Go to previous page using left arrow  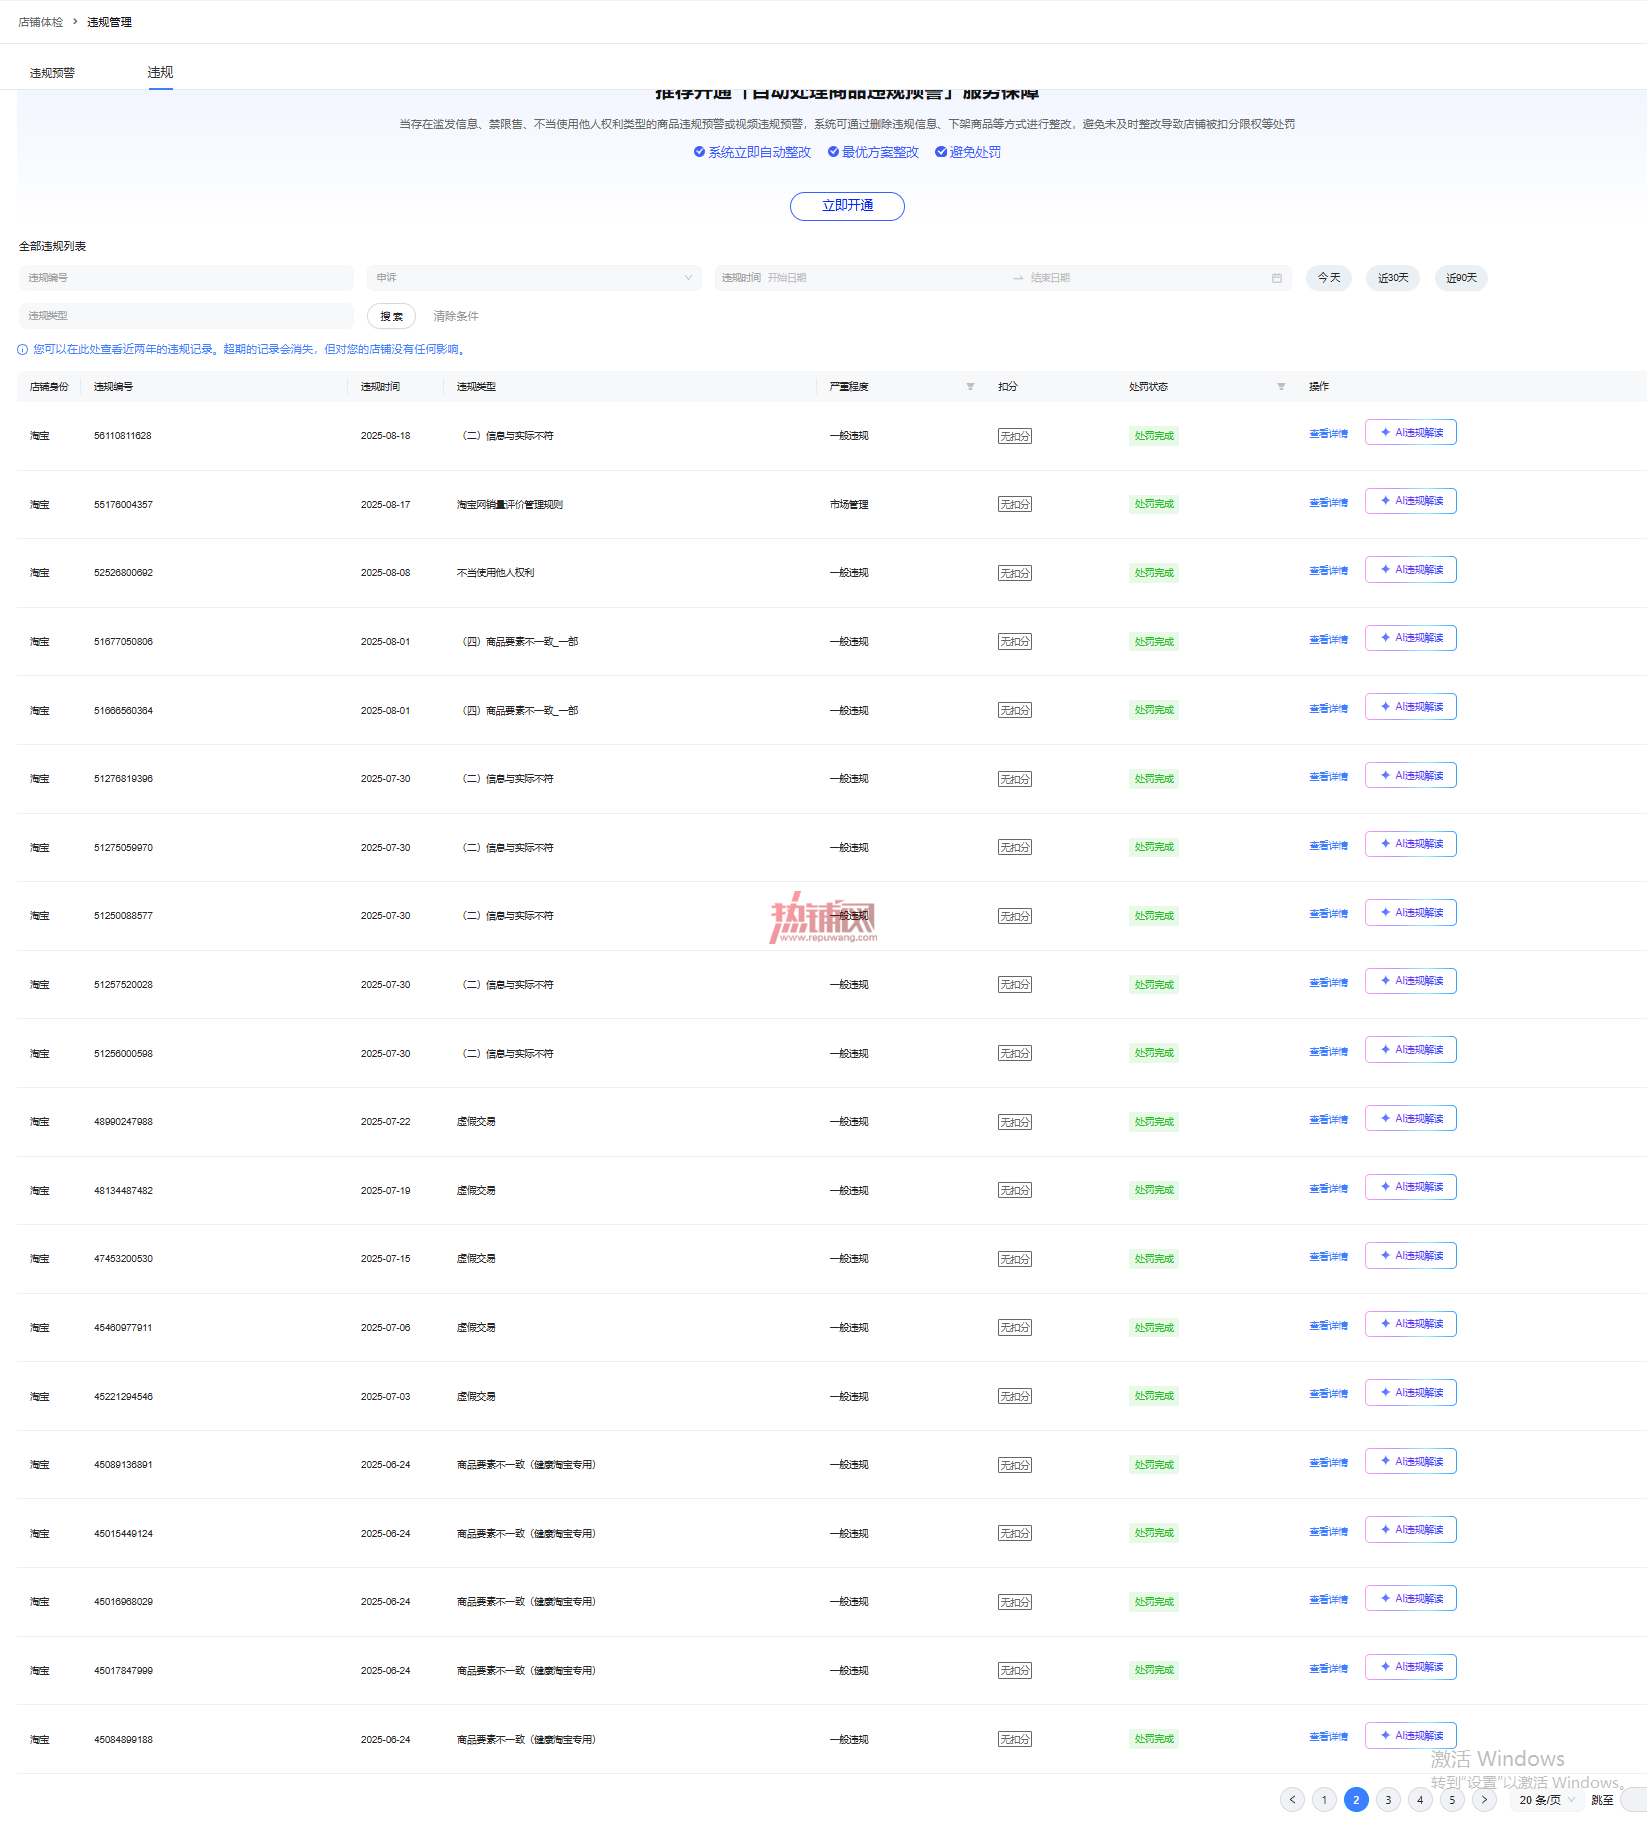pyautogui.click(x=1292, y=1800)
